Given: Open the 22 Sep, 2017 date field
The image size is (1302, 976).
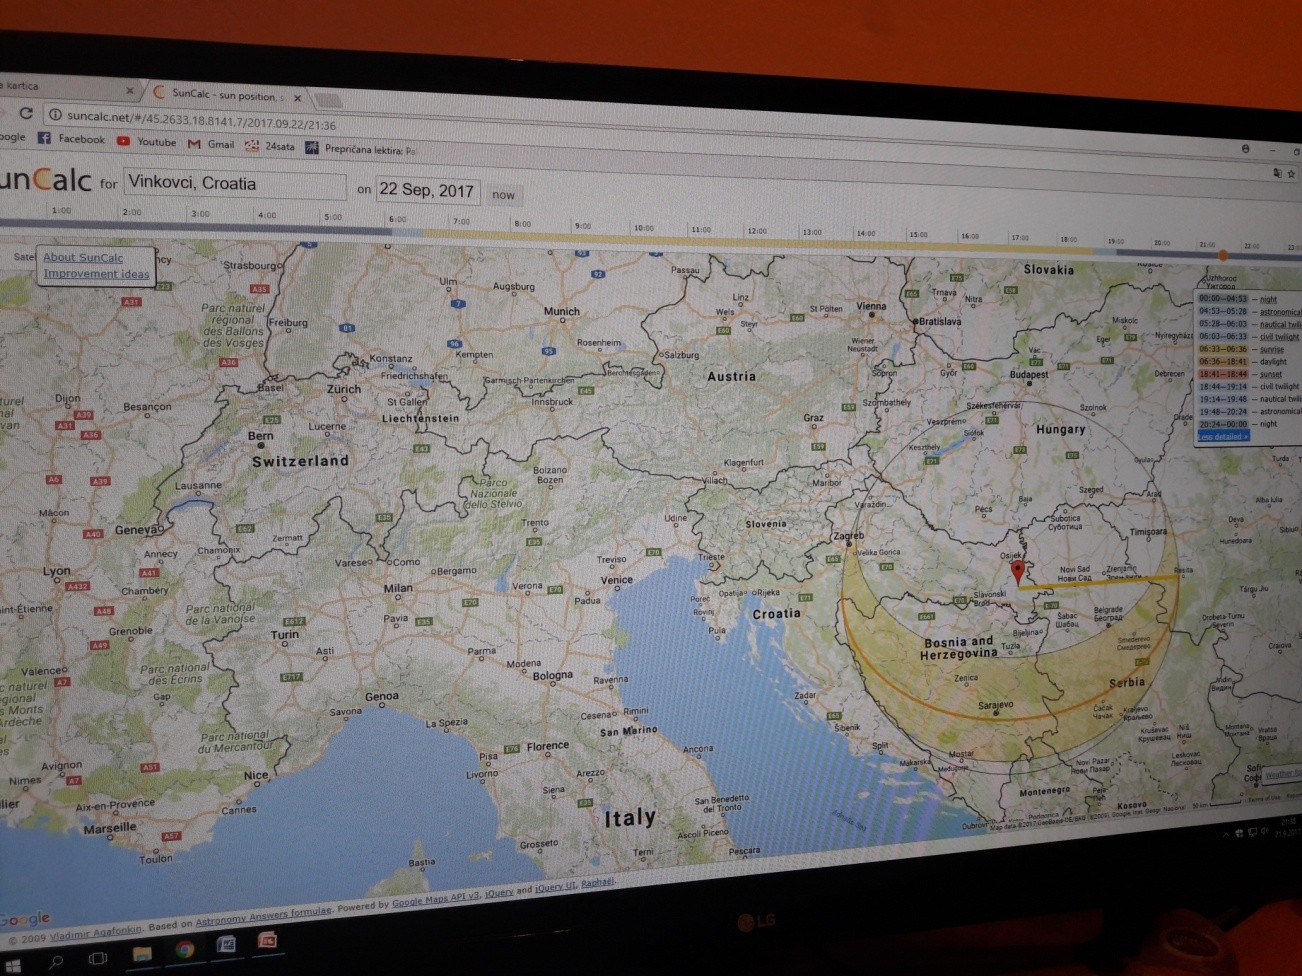Looking at the screenshot, I should point(427,190).
